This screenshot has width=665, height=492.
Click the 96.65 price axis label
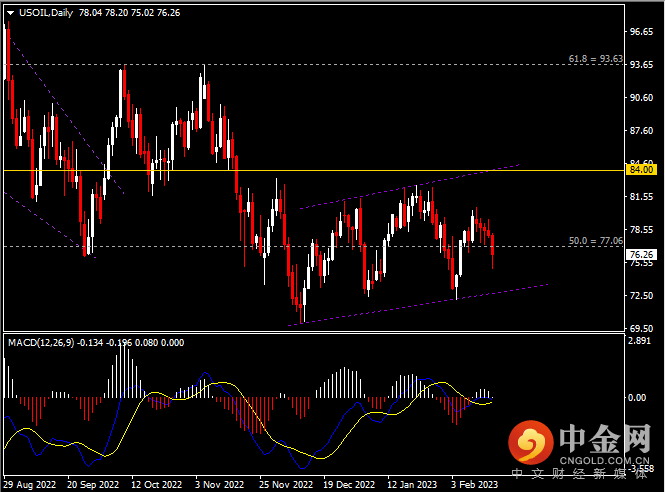click(639, 31)
